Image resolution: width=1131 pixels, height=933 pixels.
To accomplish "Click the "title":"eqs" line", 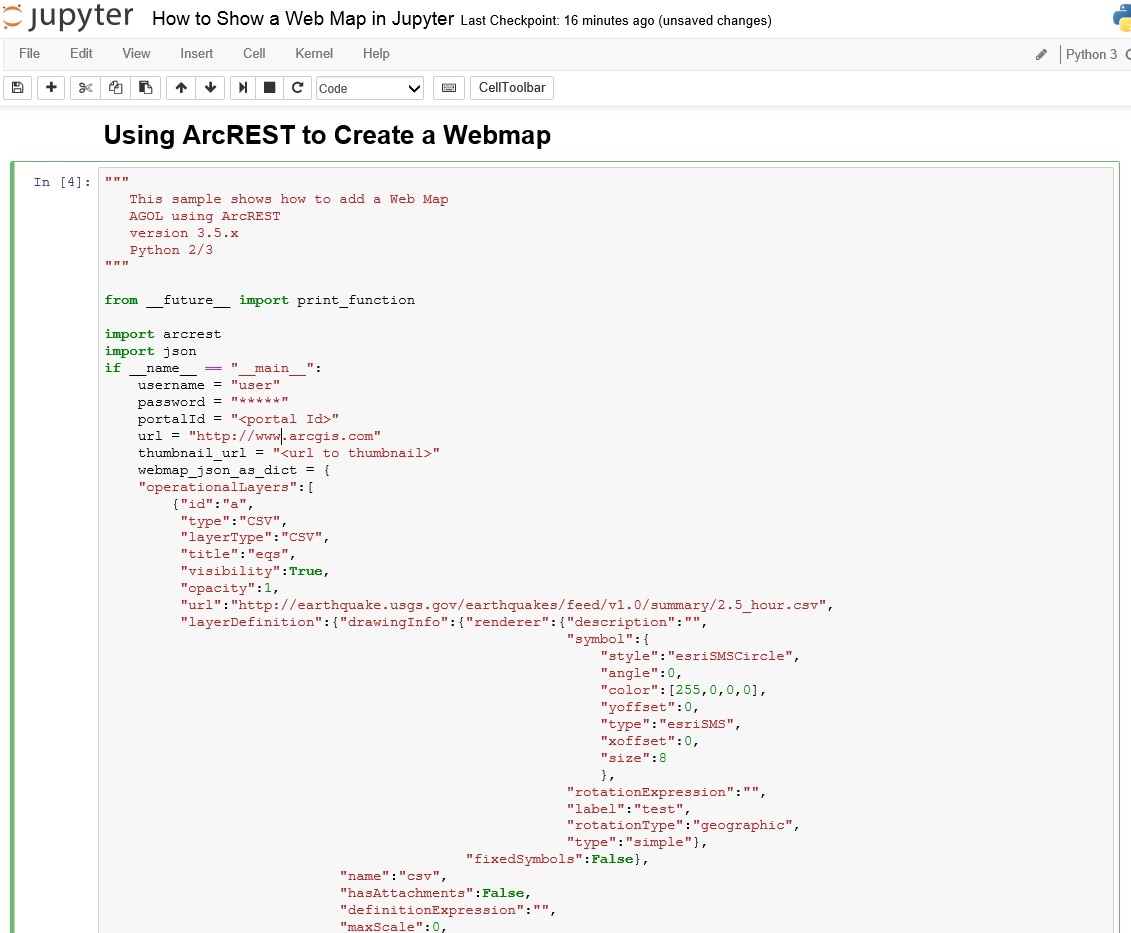I will (x=238, y=554).
